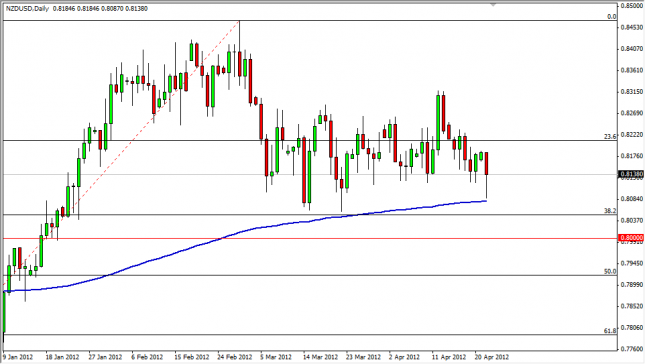645x364 pixels.
Task: Click the NZDUSD,Daily chart title text
Action: (x=27, y=8)
